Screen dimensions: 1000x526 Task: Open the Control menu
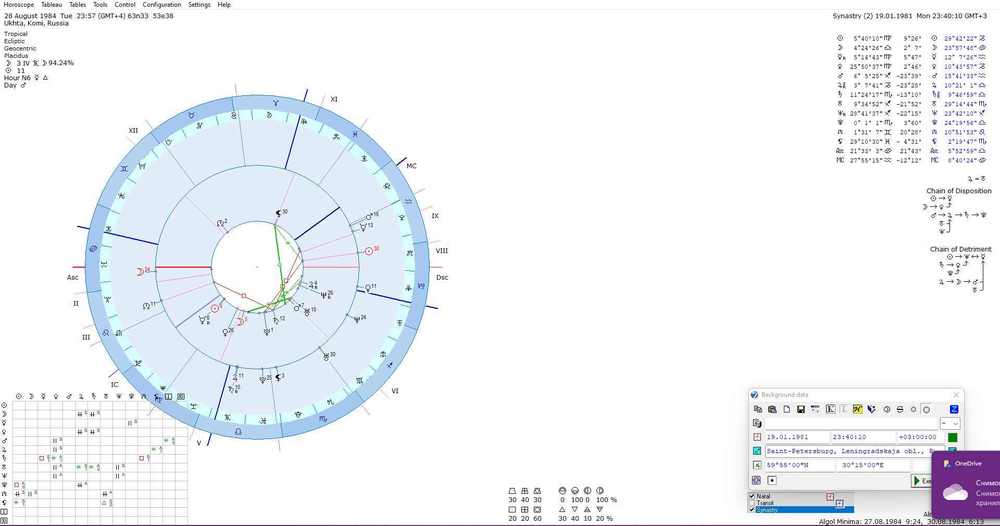pyautogui.click(x=124, y=4)
